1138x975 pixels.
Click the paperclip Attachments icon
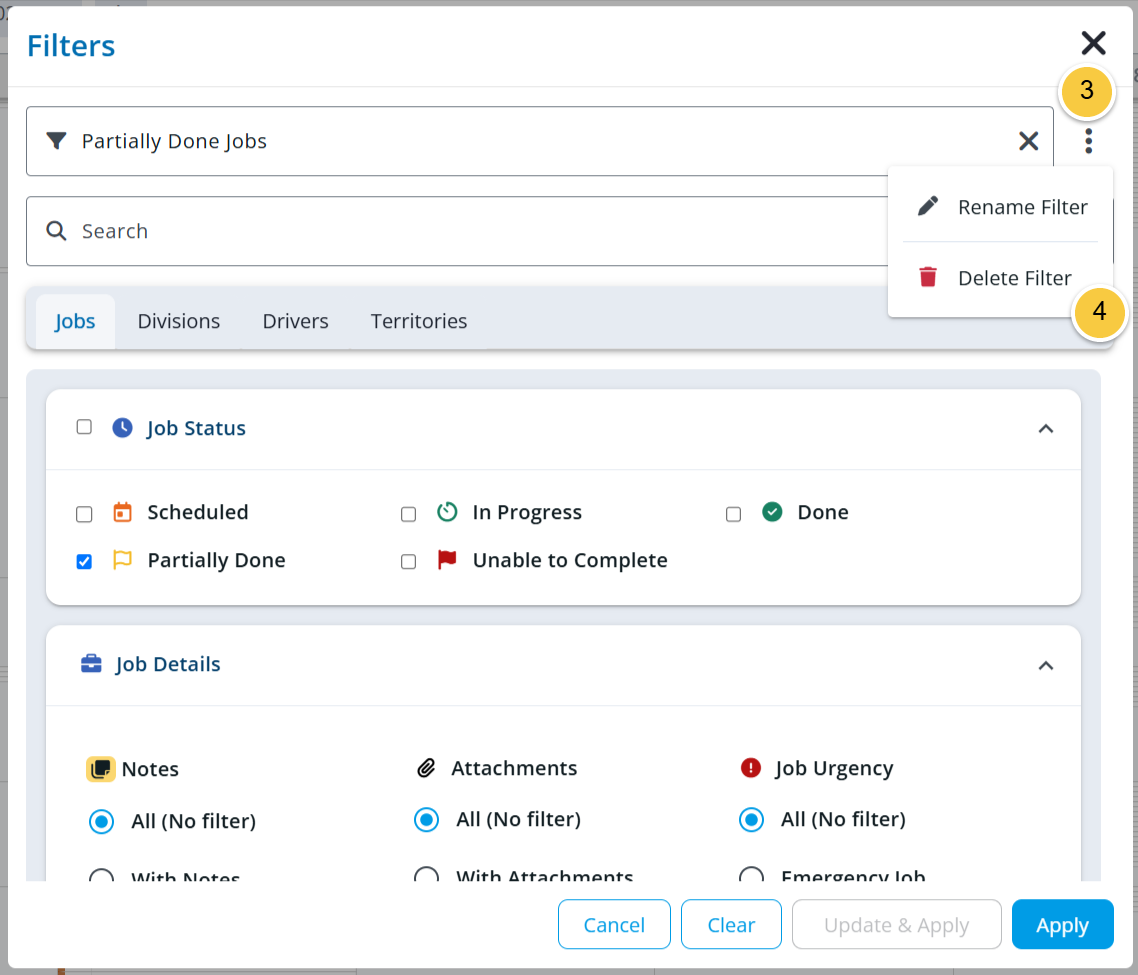[x=426, y=767]
